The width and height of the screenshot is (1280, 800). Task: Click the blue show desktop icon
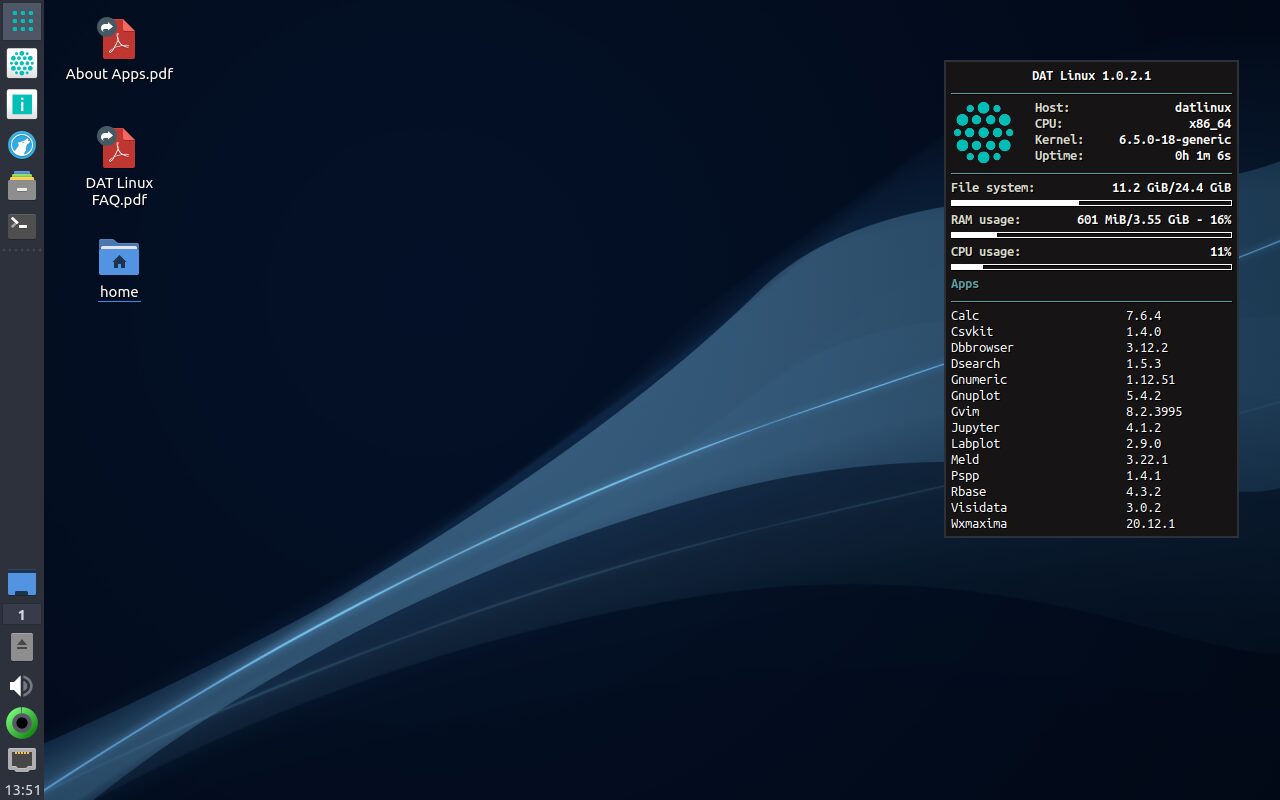coord(21,584)
